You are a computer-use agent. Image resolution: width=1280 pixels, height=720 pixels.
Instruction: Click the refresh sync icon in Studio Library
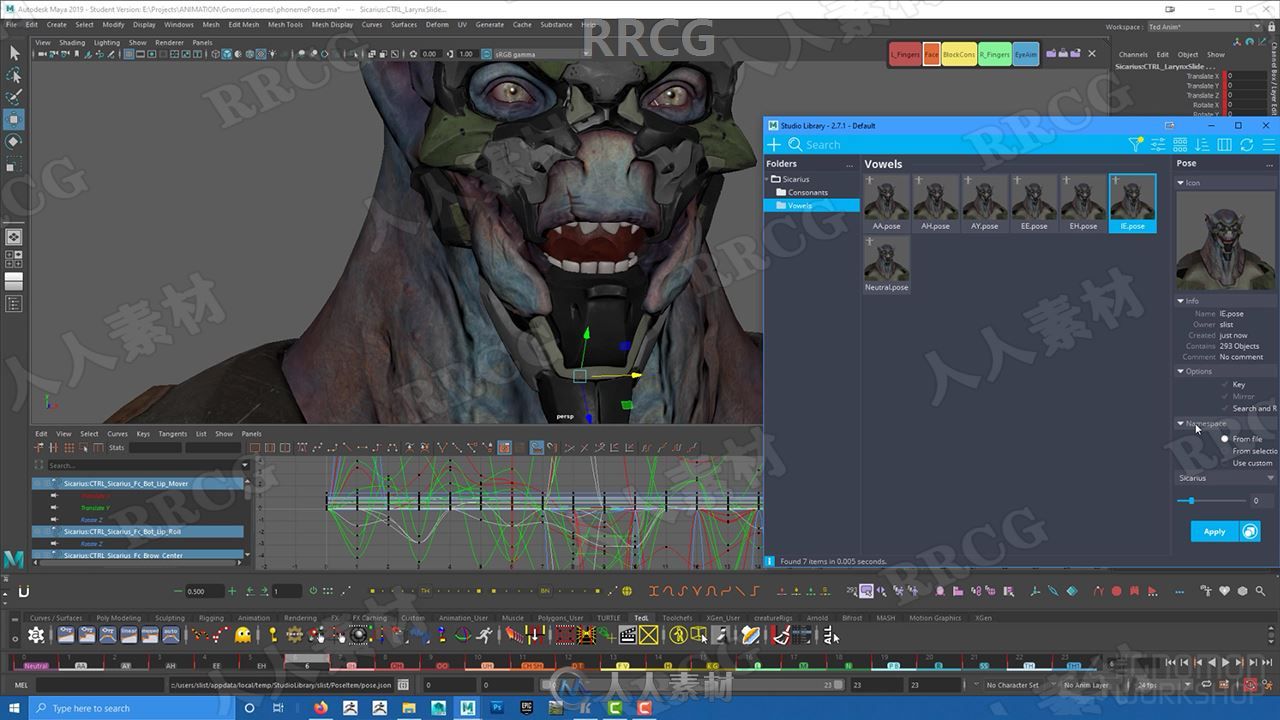click(x=1246, y=145)
